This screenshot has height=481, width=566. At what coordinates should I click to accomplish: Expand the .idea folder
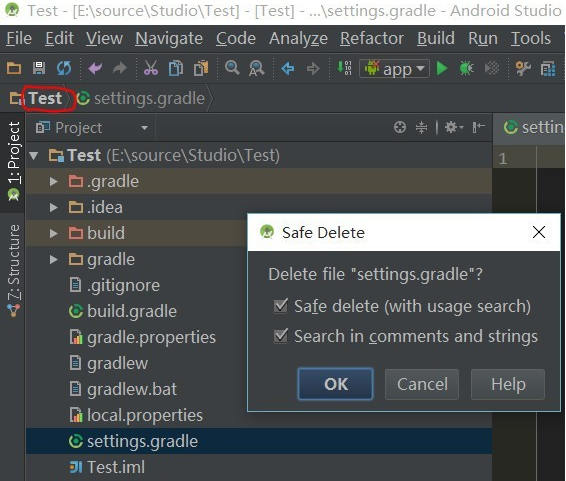tap(53, 207)
